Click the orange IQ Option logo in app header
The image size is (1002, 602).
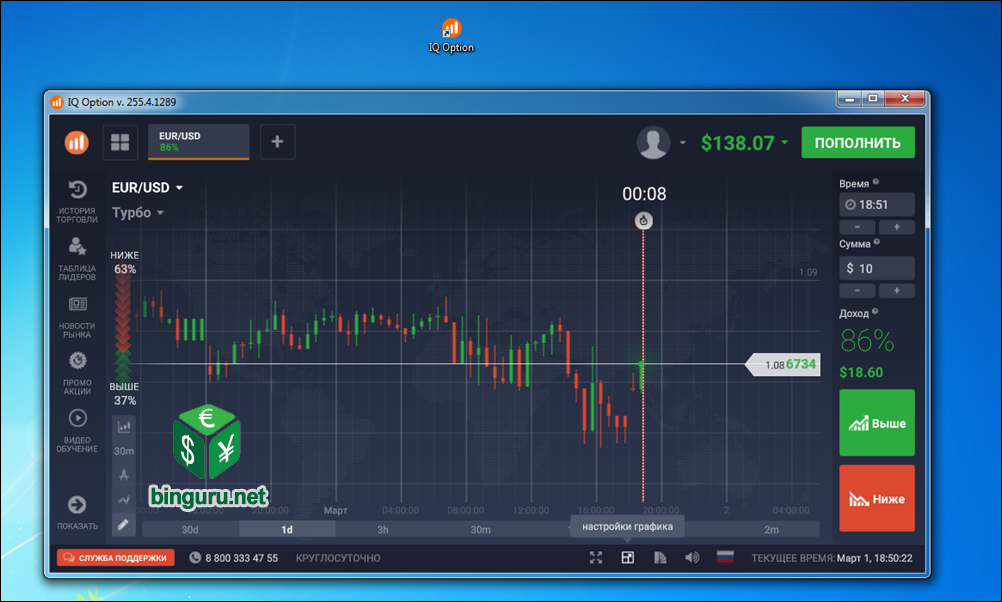pos(77,143)
